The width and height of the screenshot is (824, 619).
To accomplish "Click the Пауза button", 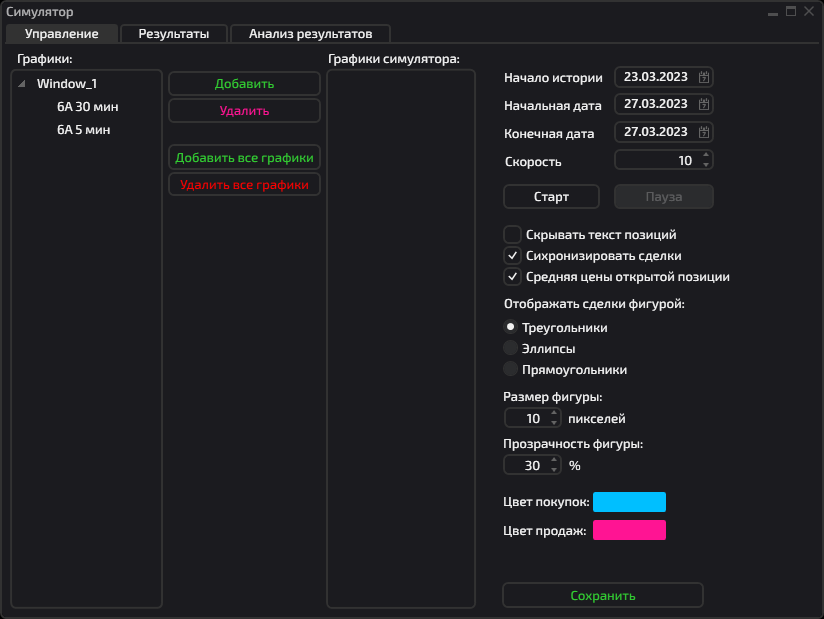I will 664,197.
